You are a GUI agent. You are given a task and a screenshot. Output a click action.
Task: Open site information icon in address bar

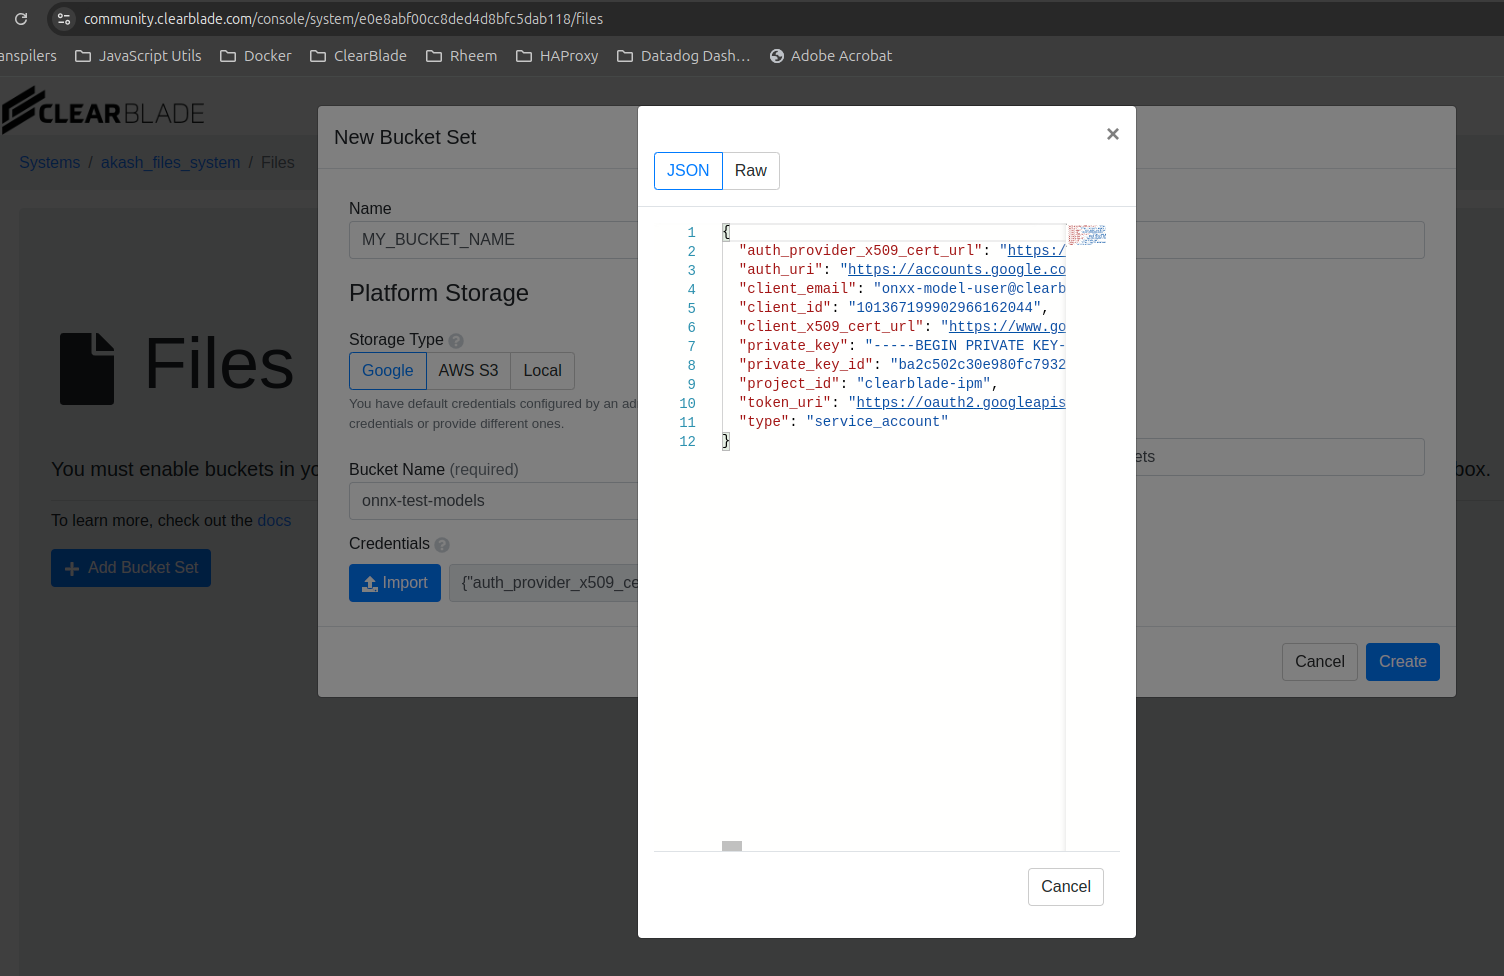pos(64,19)
